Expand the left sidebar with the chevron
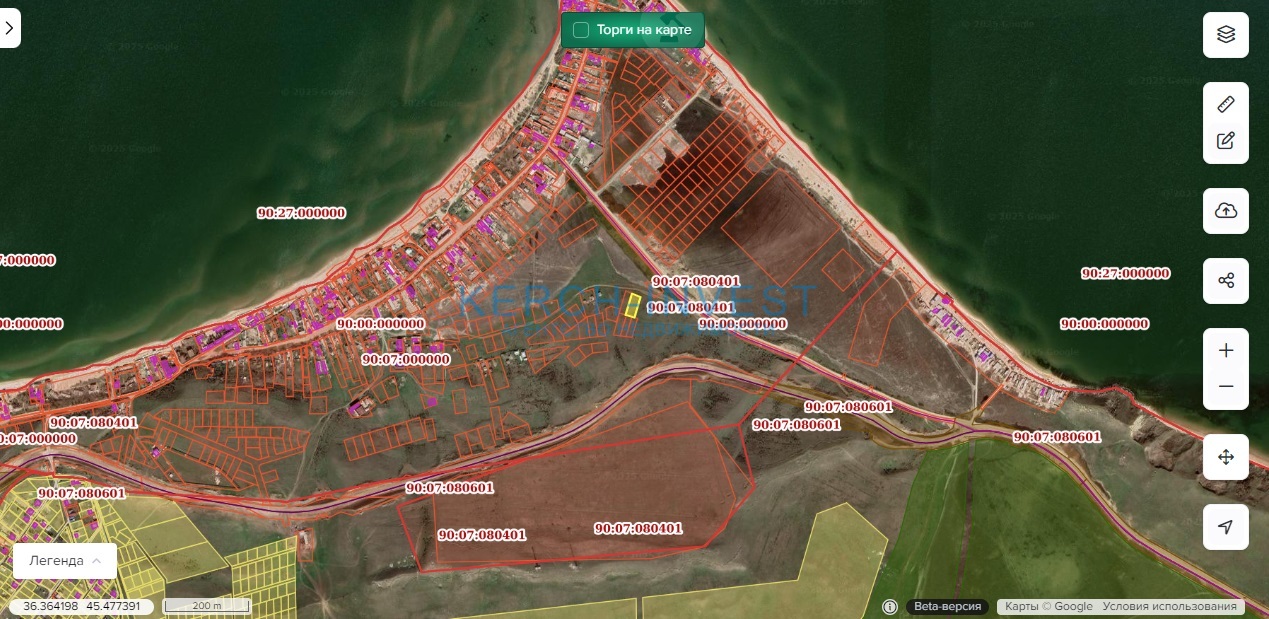Screen dimensions: 1269x619 pos(9,28)
